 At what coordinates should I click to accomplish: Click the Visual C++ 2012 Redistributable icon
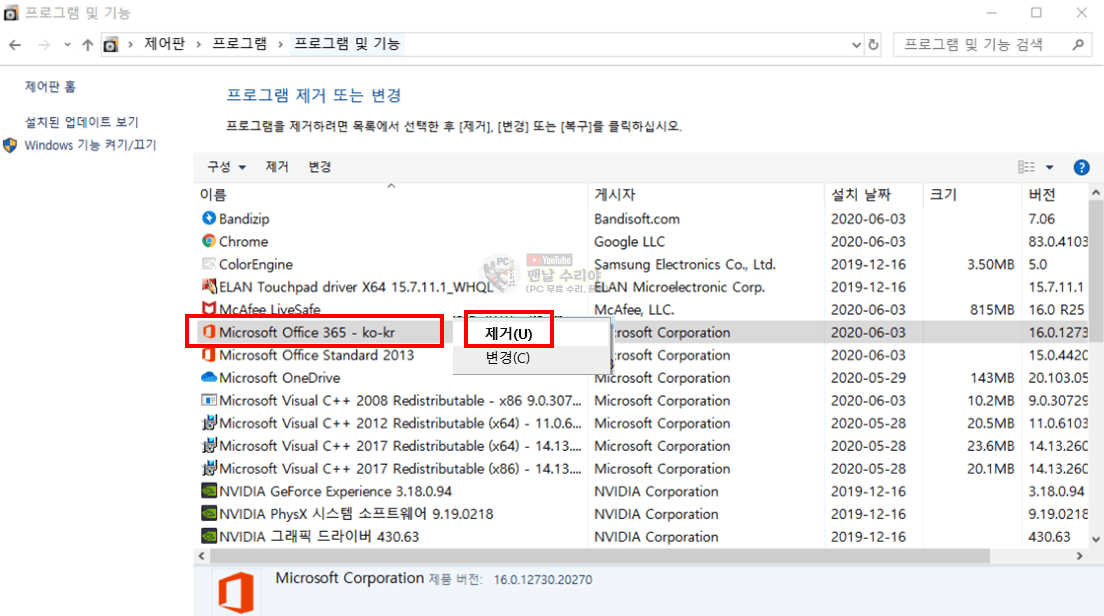tap(208, 422)
